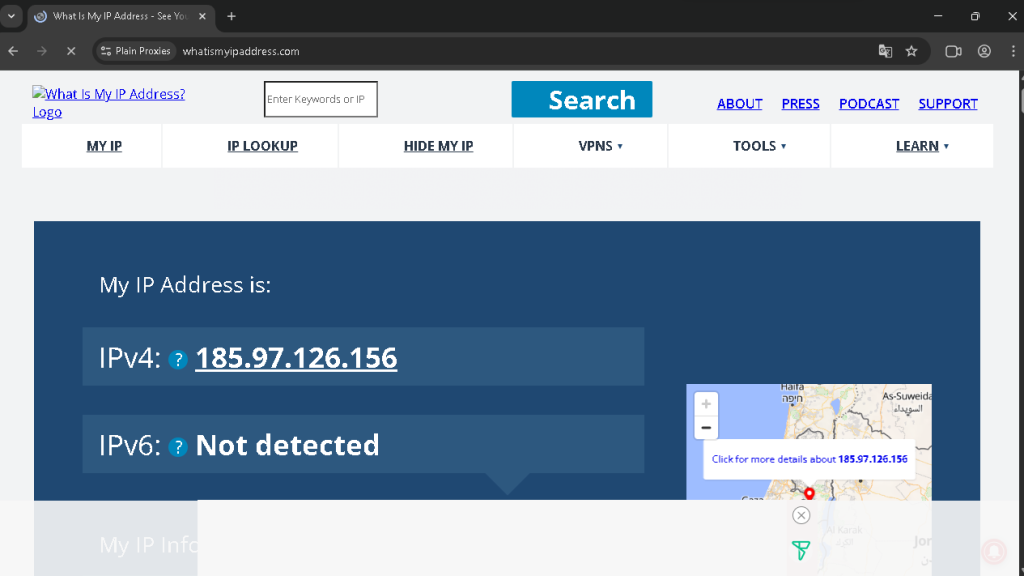Click the IPv6 question mark help icon
1024x576 pixels.
click(178, 447)
